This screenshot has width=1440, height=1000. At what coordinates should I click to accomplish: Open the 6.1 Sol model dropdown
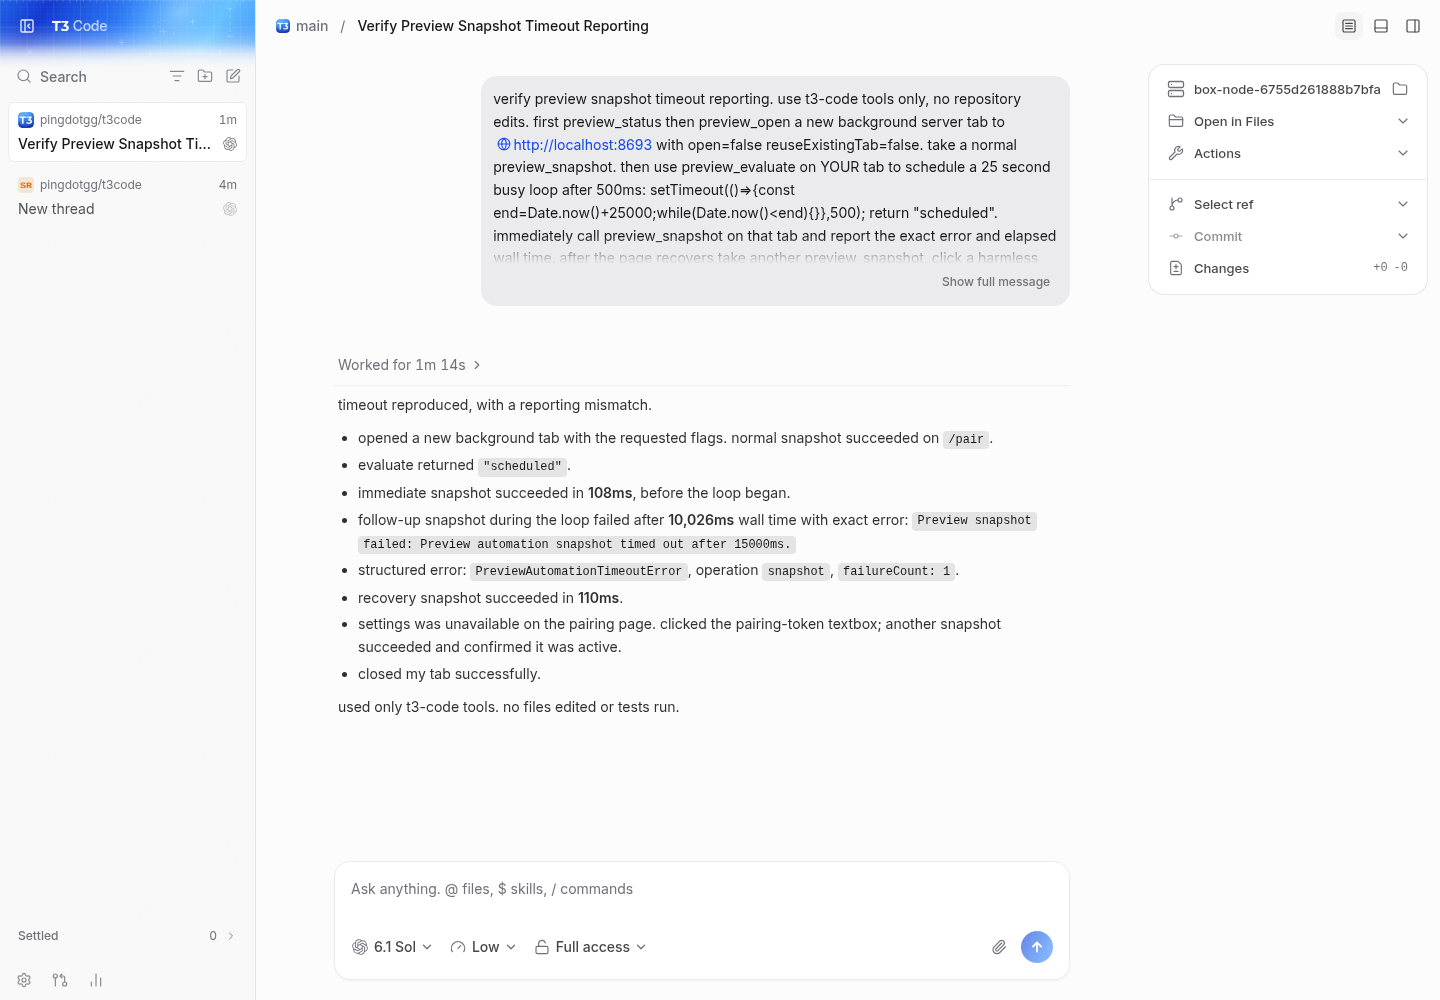[x=392, y=947]
